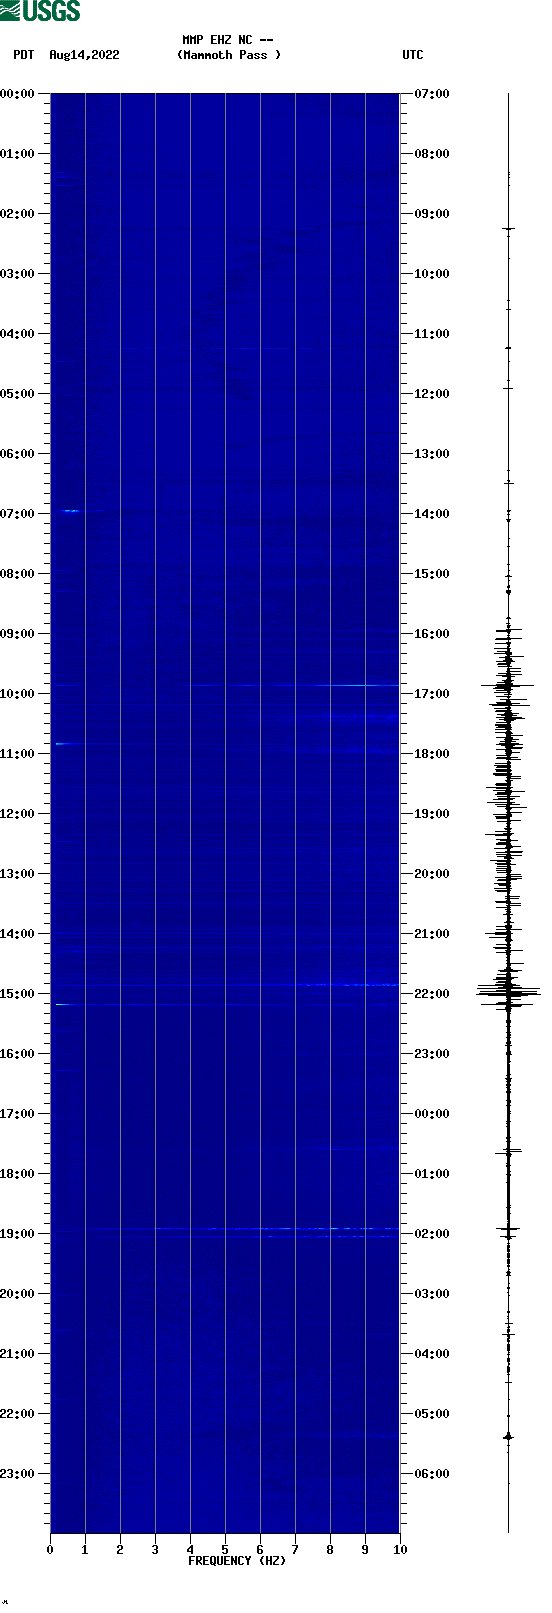Click the 08:00 UTC time label
Screen dimensions: 552x1613
pyautogui.click(x=432, y=154)
